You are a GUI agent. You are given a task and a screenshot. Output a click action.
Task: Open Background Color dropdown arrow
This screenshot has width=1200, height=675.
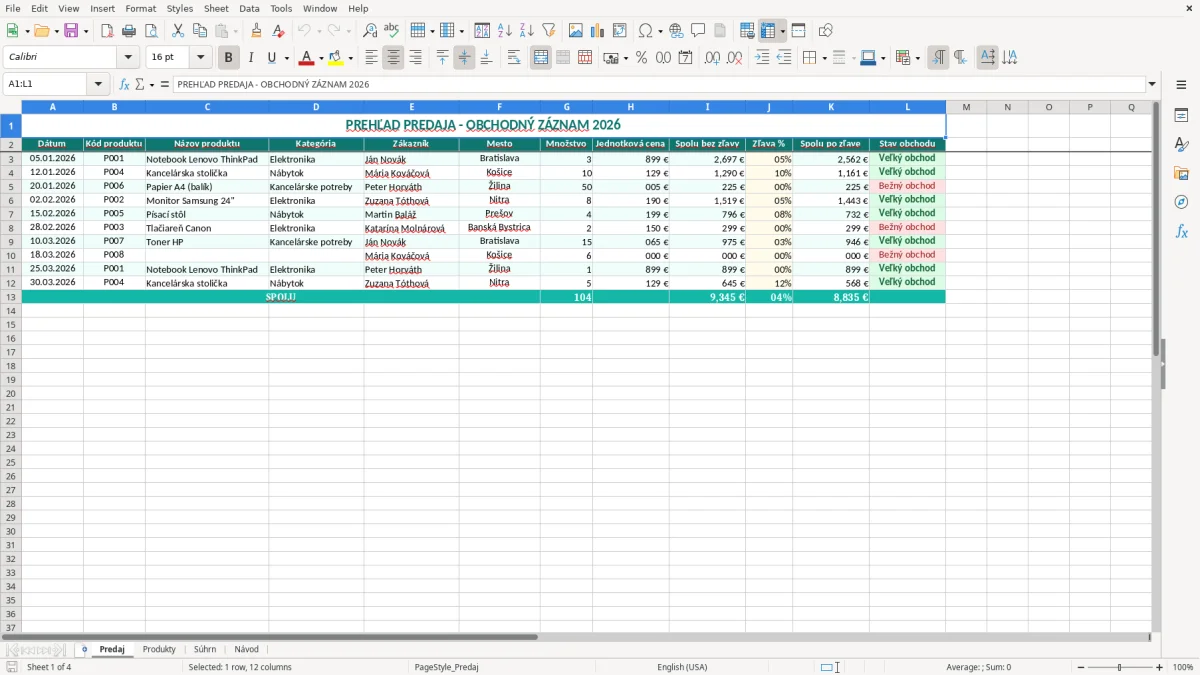click(350, 58)
